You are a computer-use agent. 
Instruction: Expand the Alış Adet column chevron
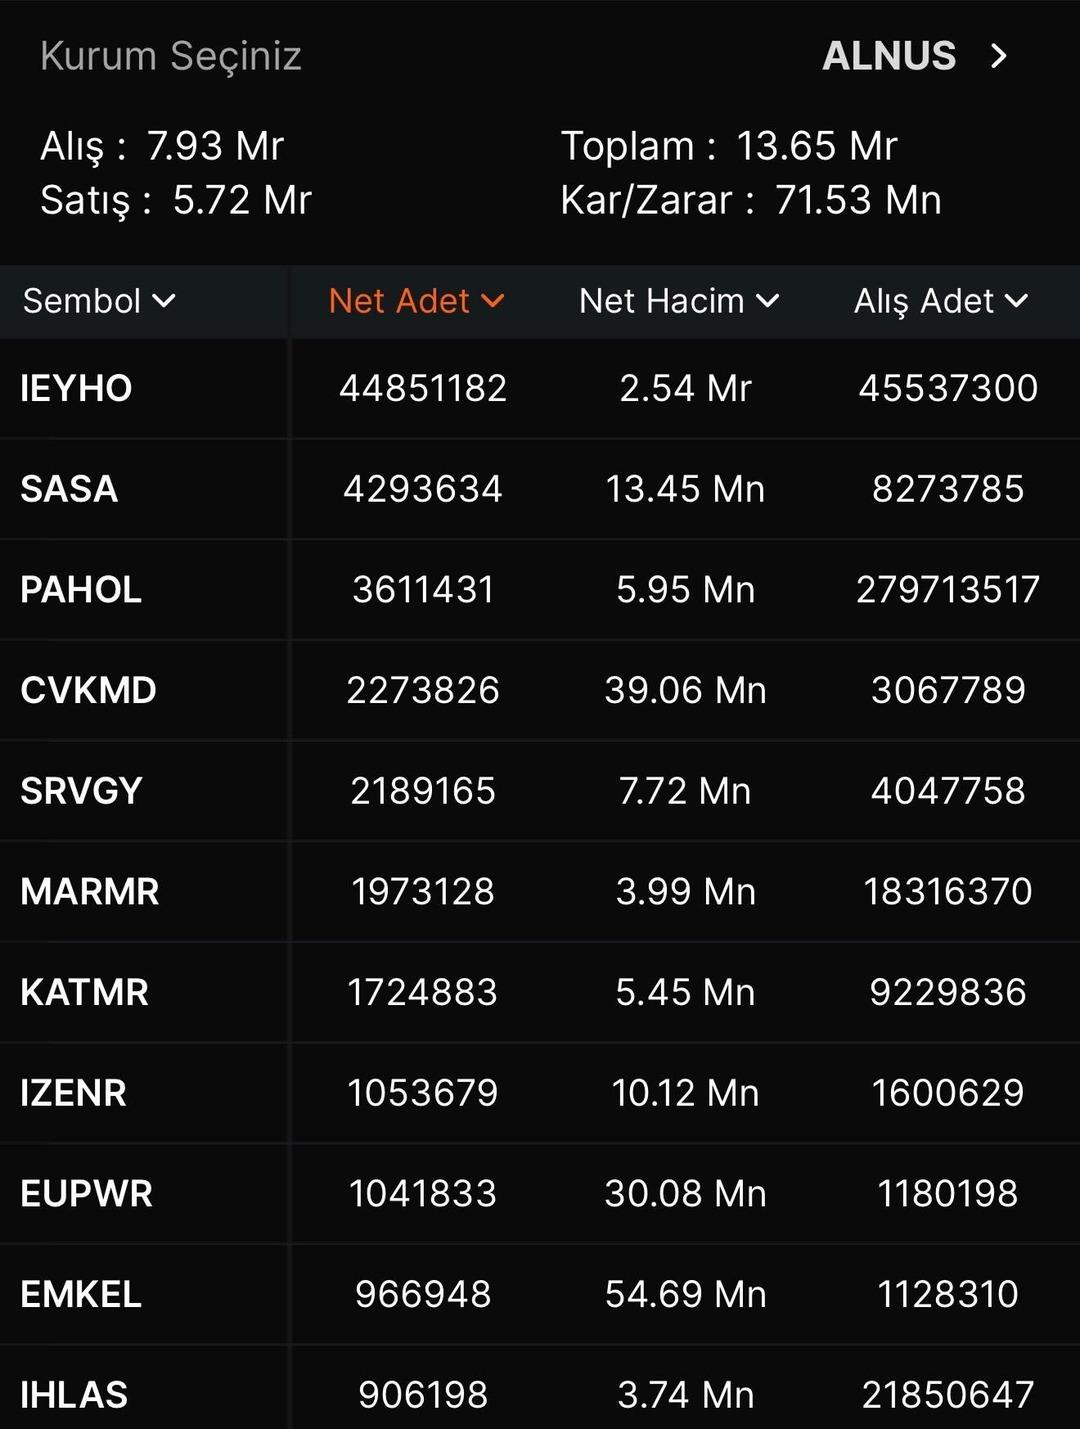1016,301
